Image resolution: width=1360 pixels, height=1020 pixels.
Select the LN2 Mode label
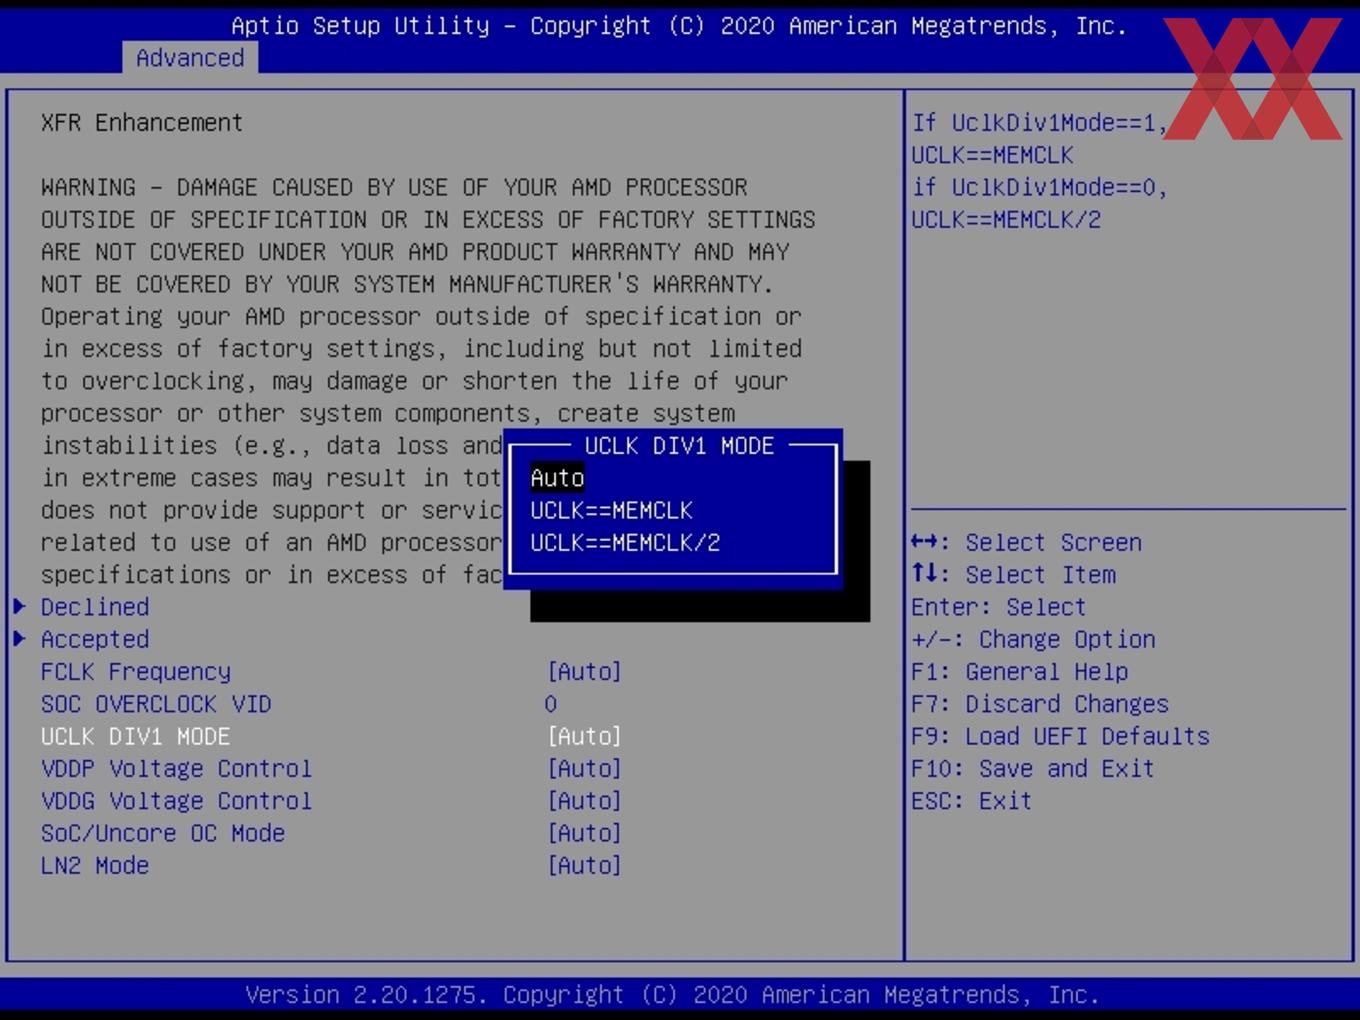pyautogui.click(x=95, y=865)
